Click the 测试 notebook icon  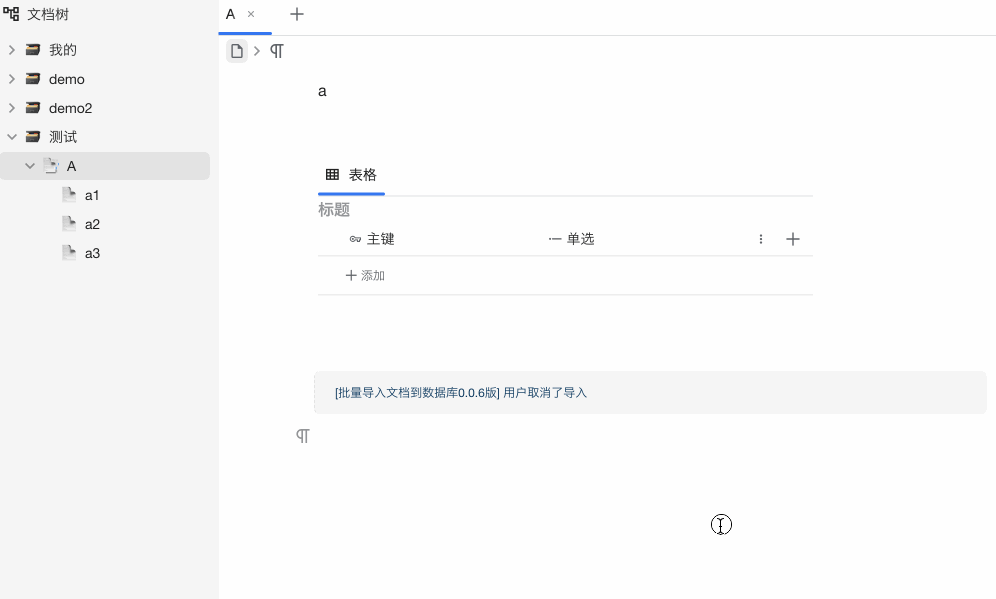coord(33,137)
